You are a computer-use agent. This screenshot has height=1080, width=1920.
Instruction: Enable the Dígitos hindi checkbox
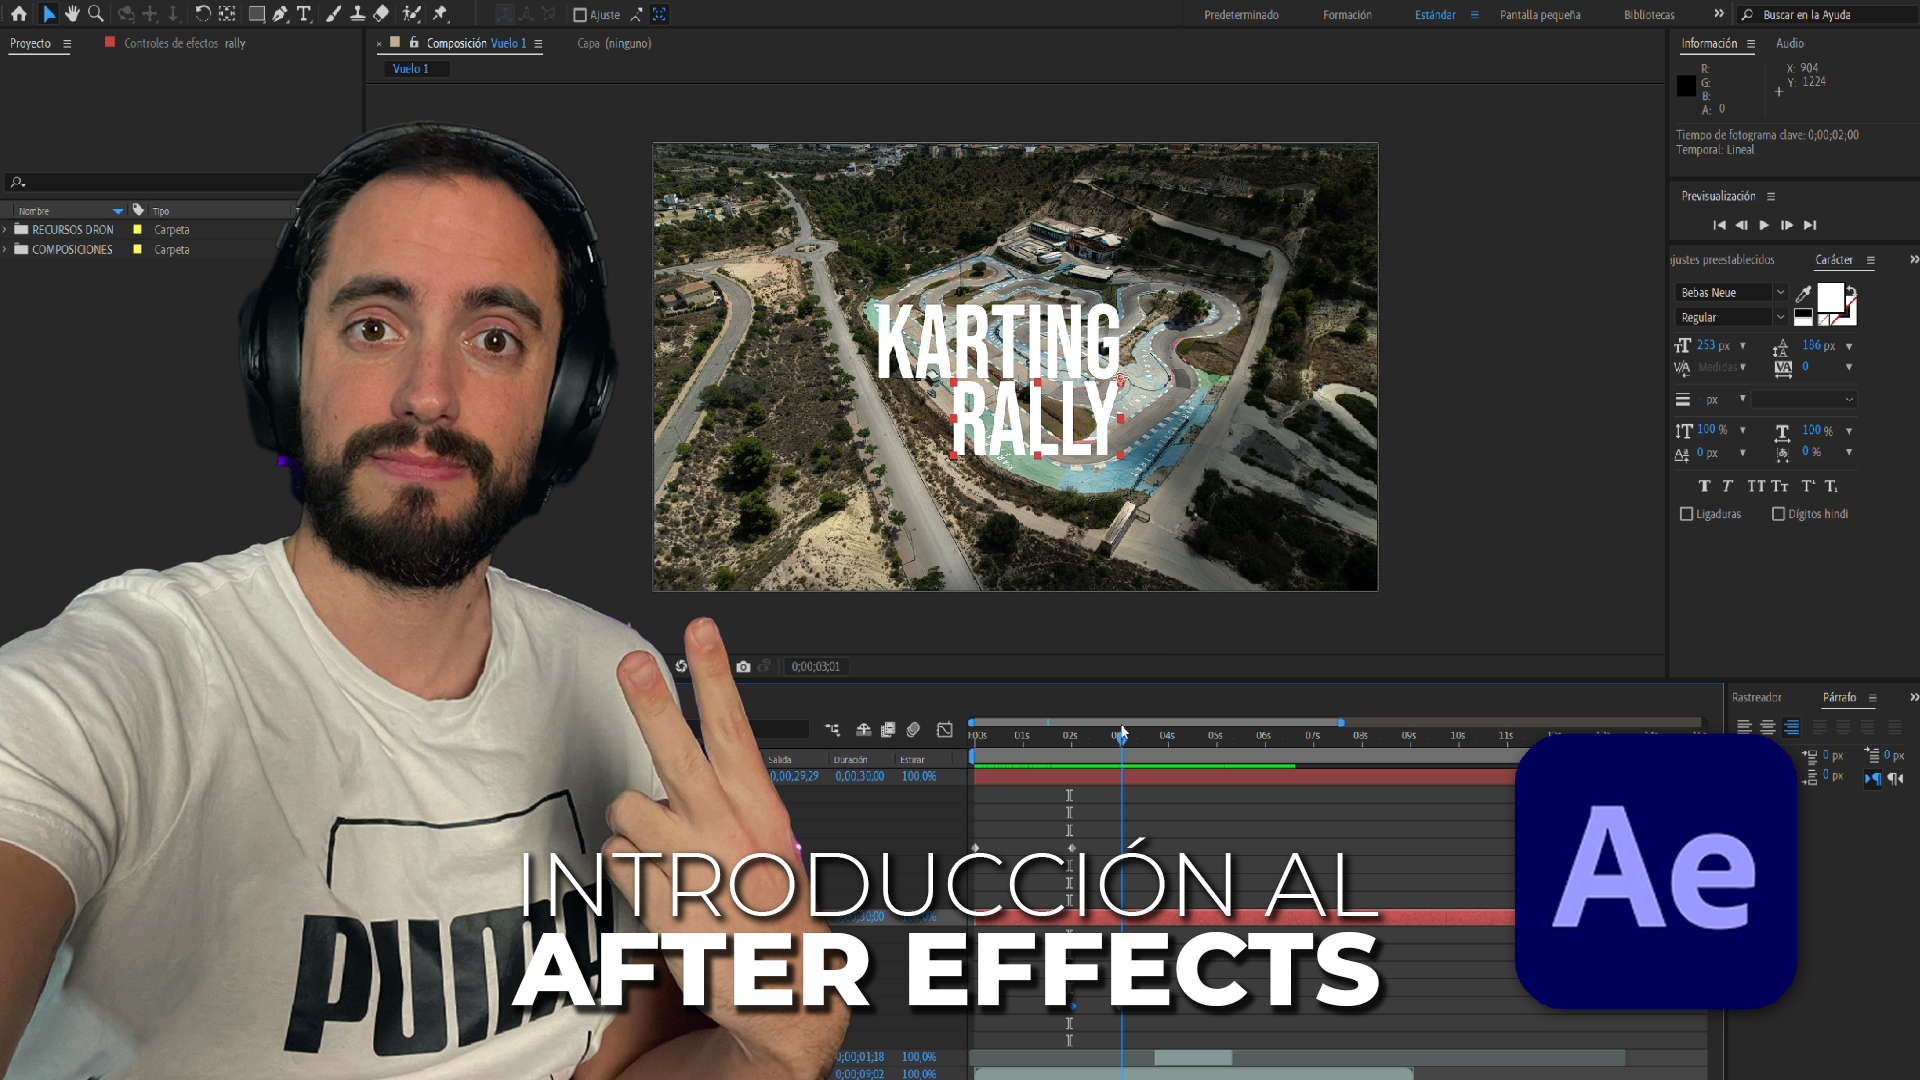click(x=1779, y=514)
